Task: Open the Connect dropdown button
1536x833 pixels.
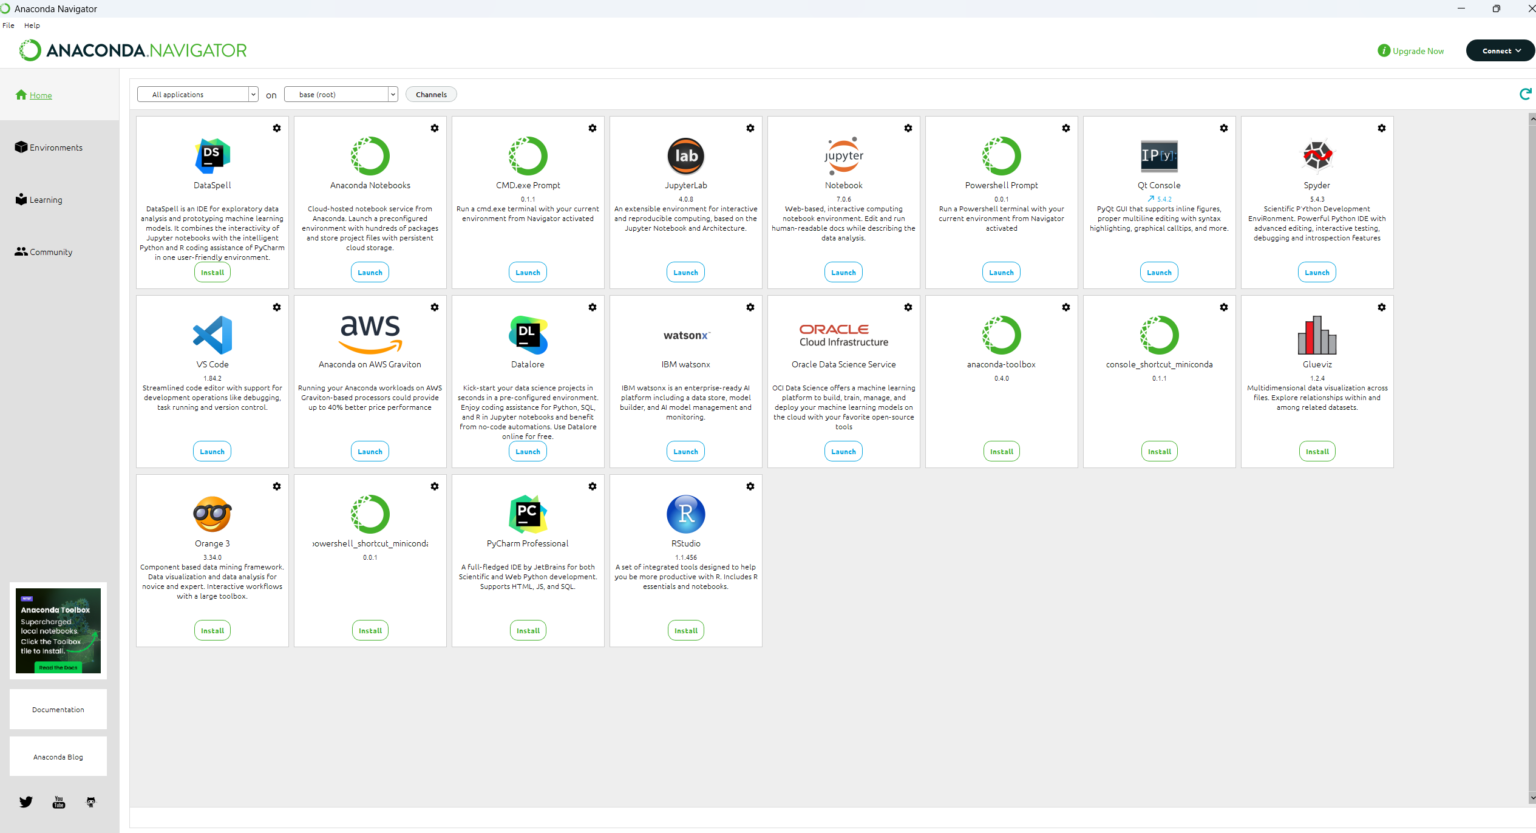Action: 1499,50
